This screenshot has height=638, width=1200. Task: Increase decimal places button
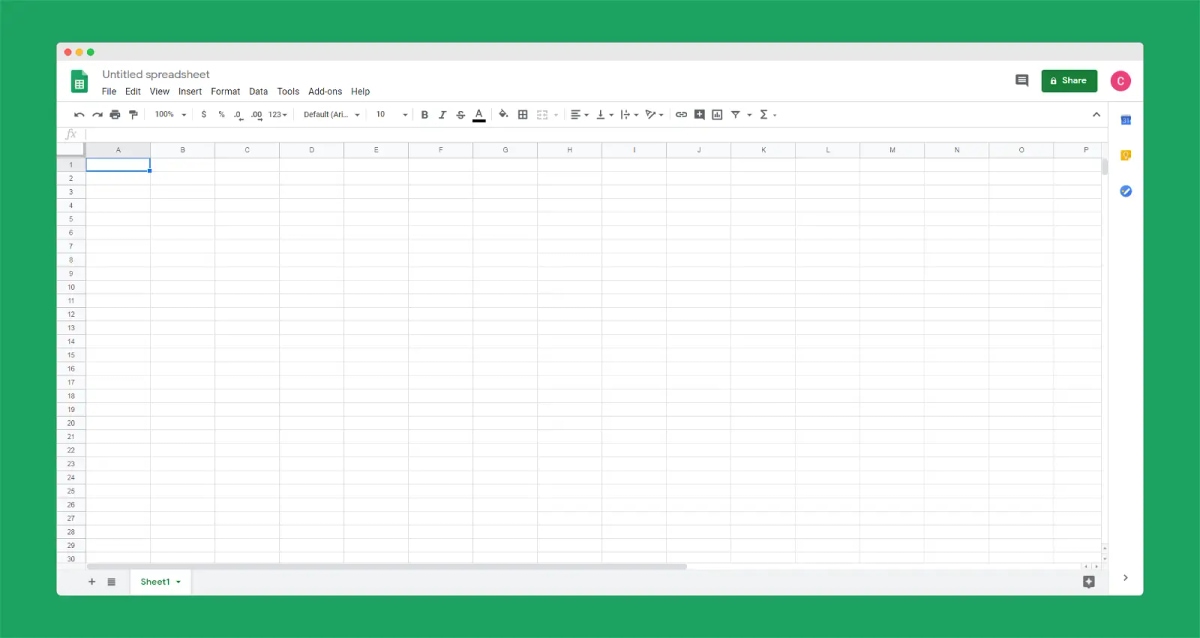[x=257, y=115]
